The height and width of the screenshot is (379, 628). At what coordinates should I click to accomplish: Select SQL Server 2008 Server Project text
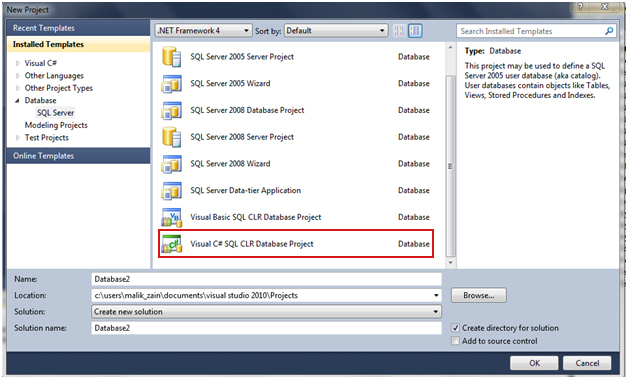(x=242, y=137)
